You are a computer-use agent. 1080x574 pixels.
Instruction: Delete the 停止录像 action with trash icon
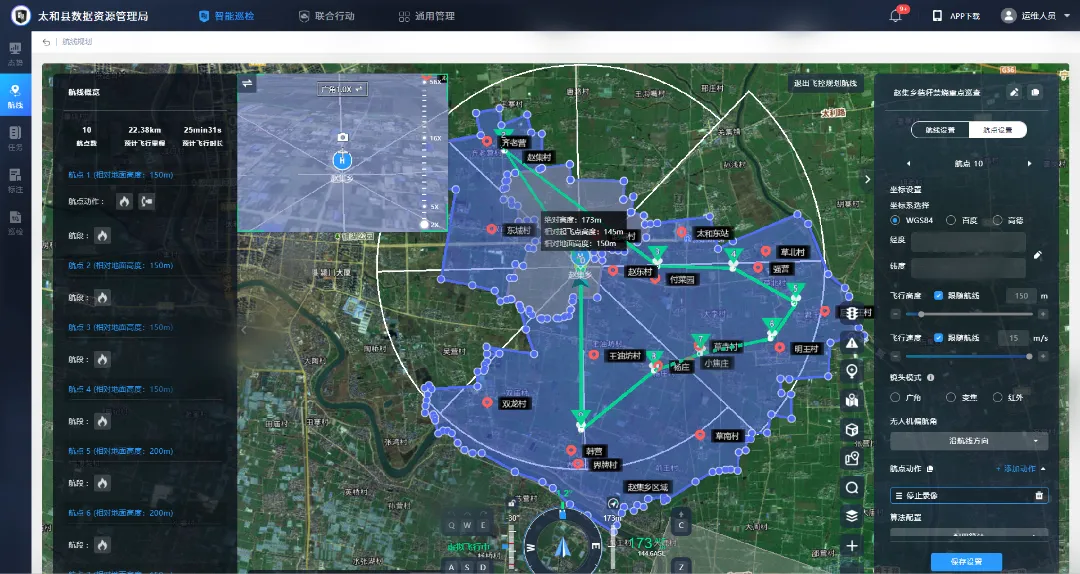click(x=1039, y=495)
